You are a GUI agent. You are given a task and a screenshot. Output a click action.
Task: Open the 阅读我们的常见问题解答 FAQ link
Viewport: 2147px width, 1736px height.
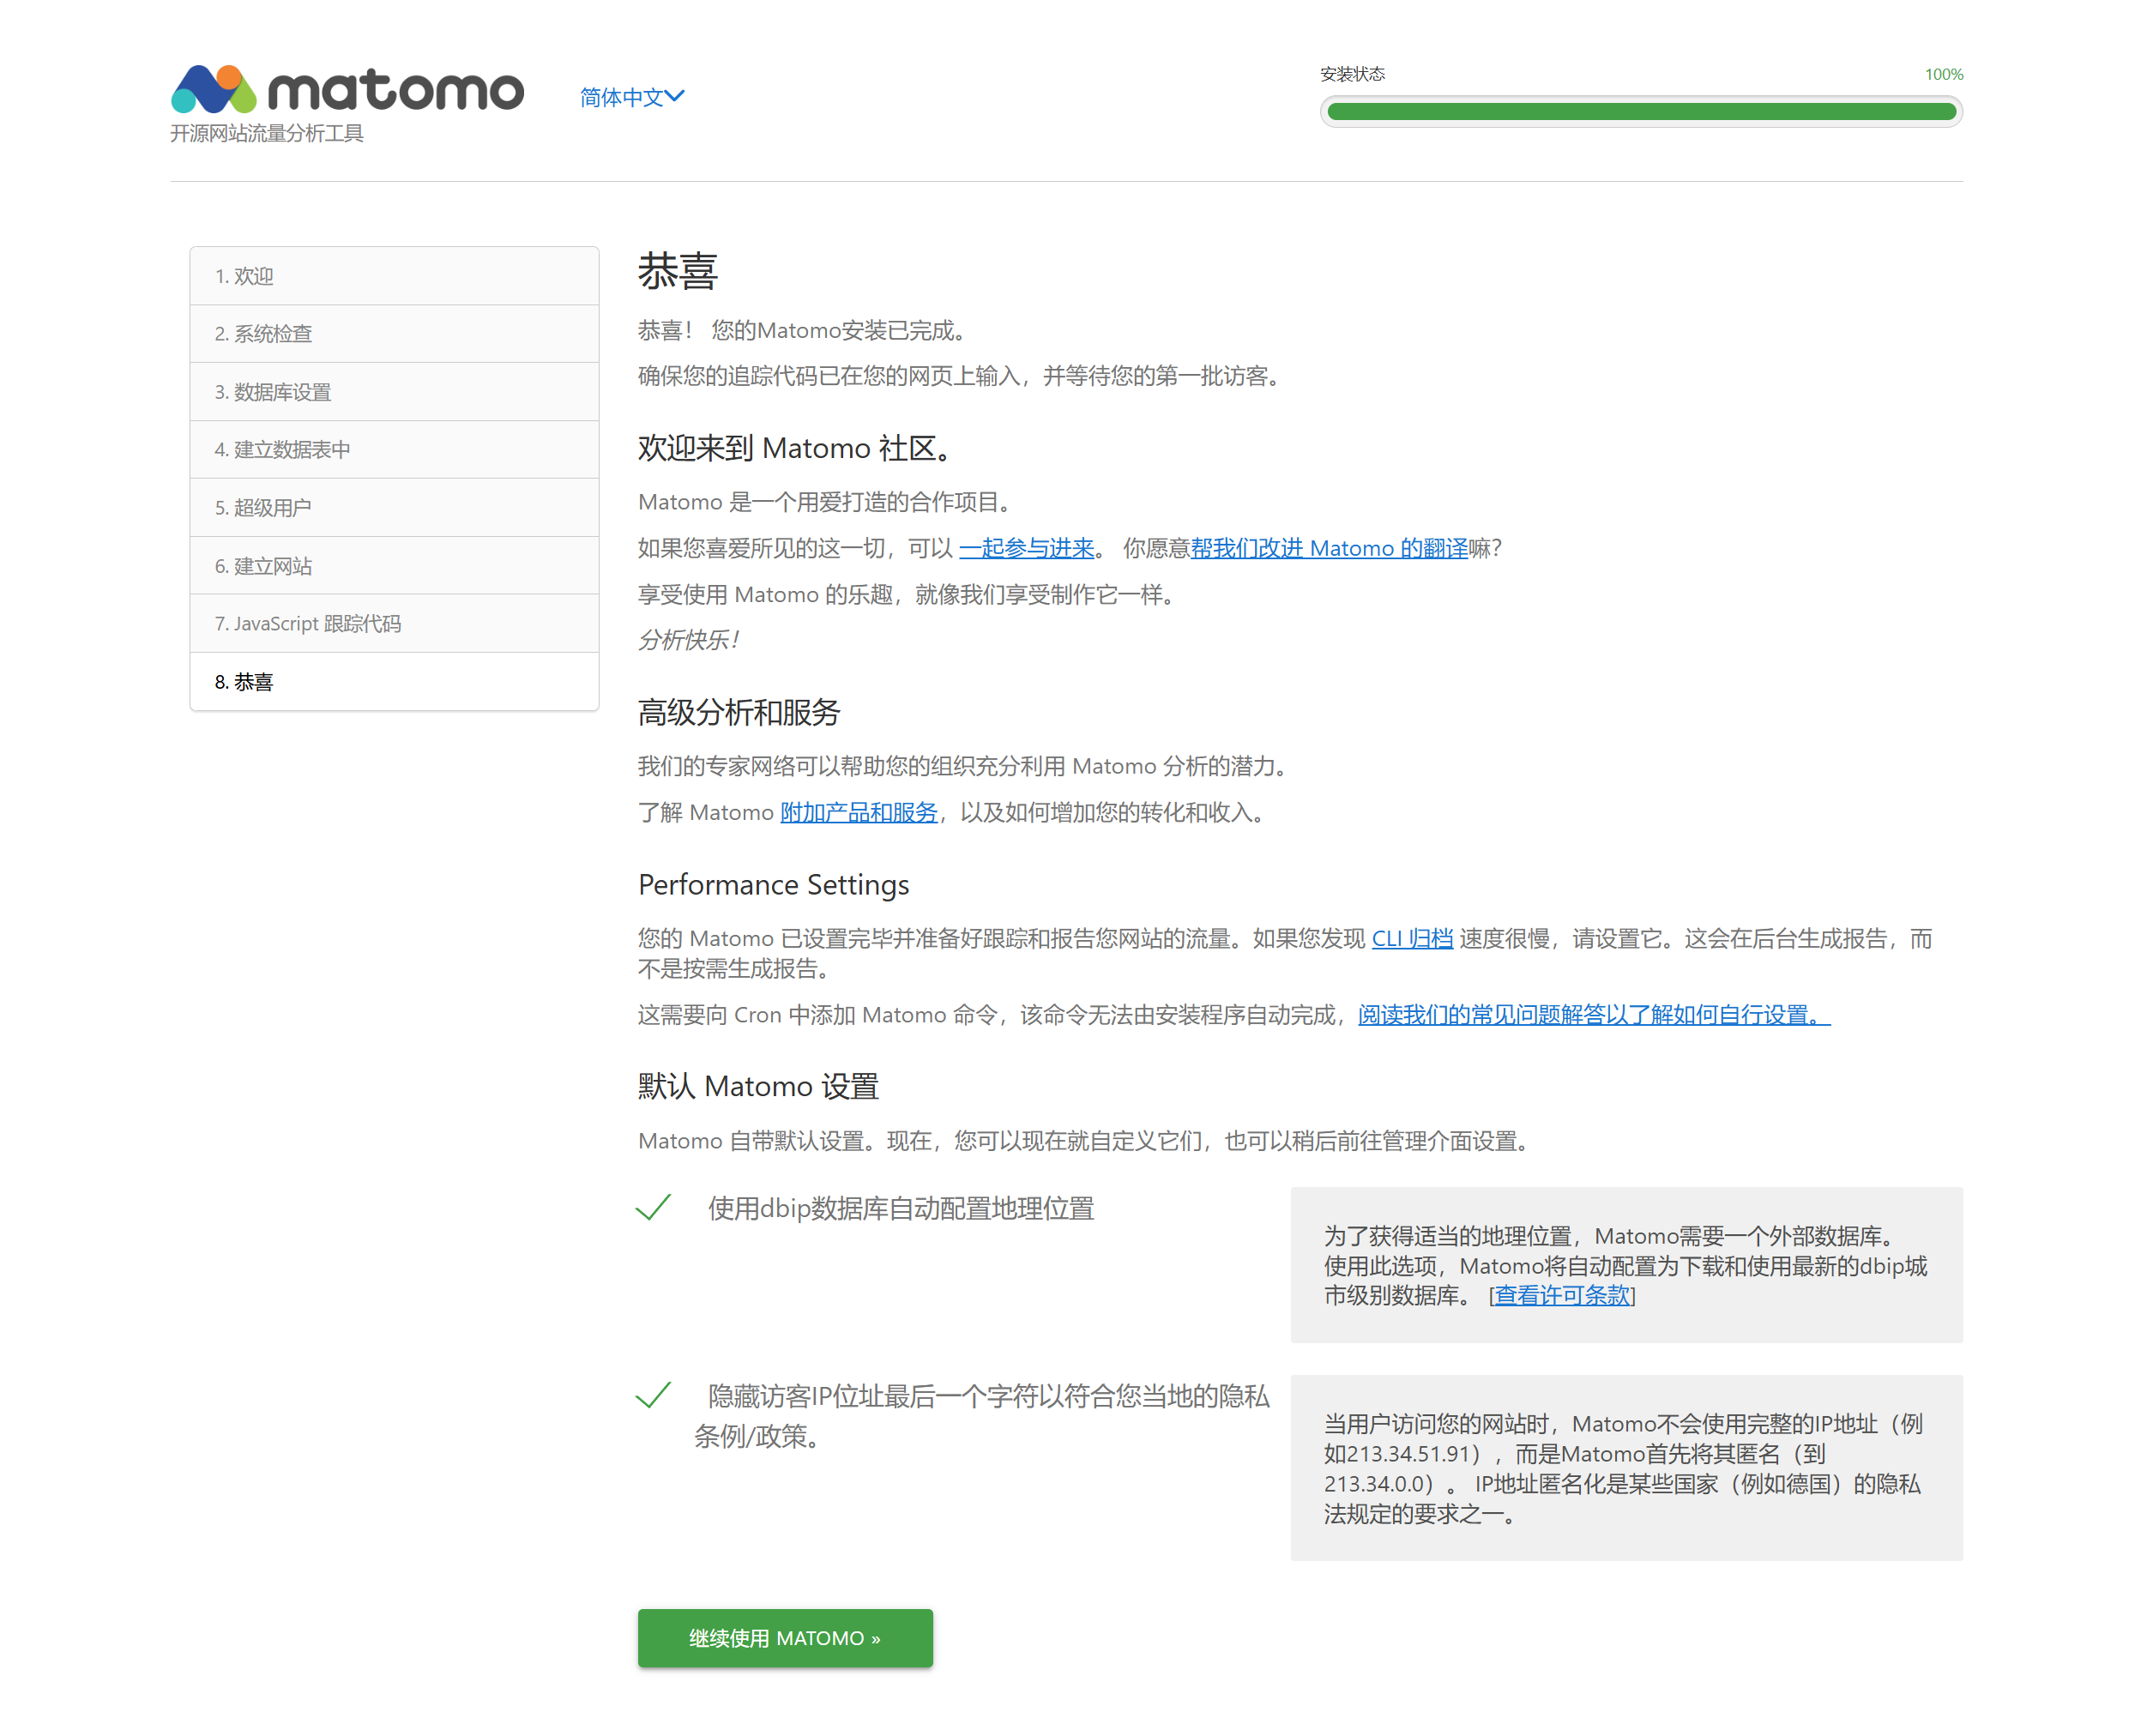point(1593,1014)
